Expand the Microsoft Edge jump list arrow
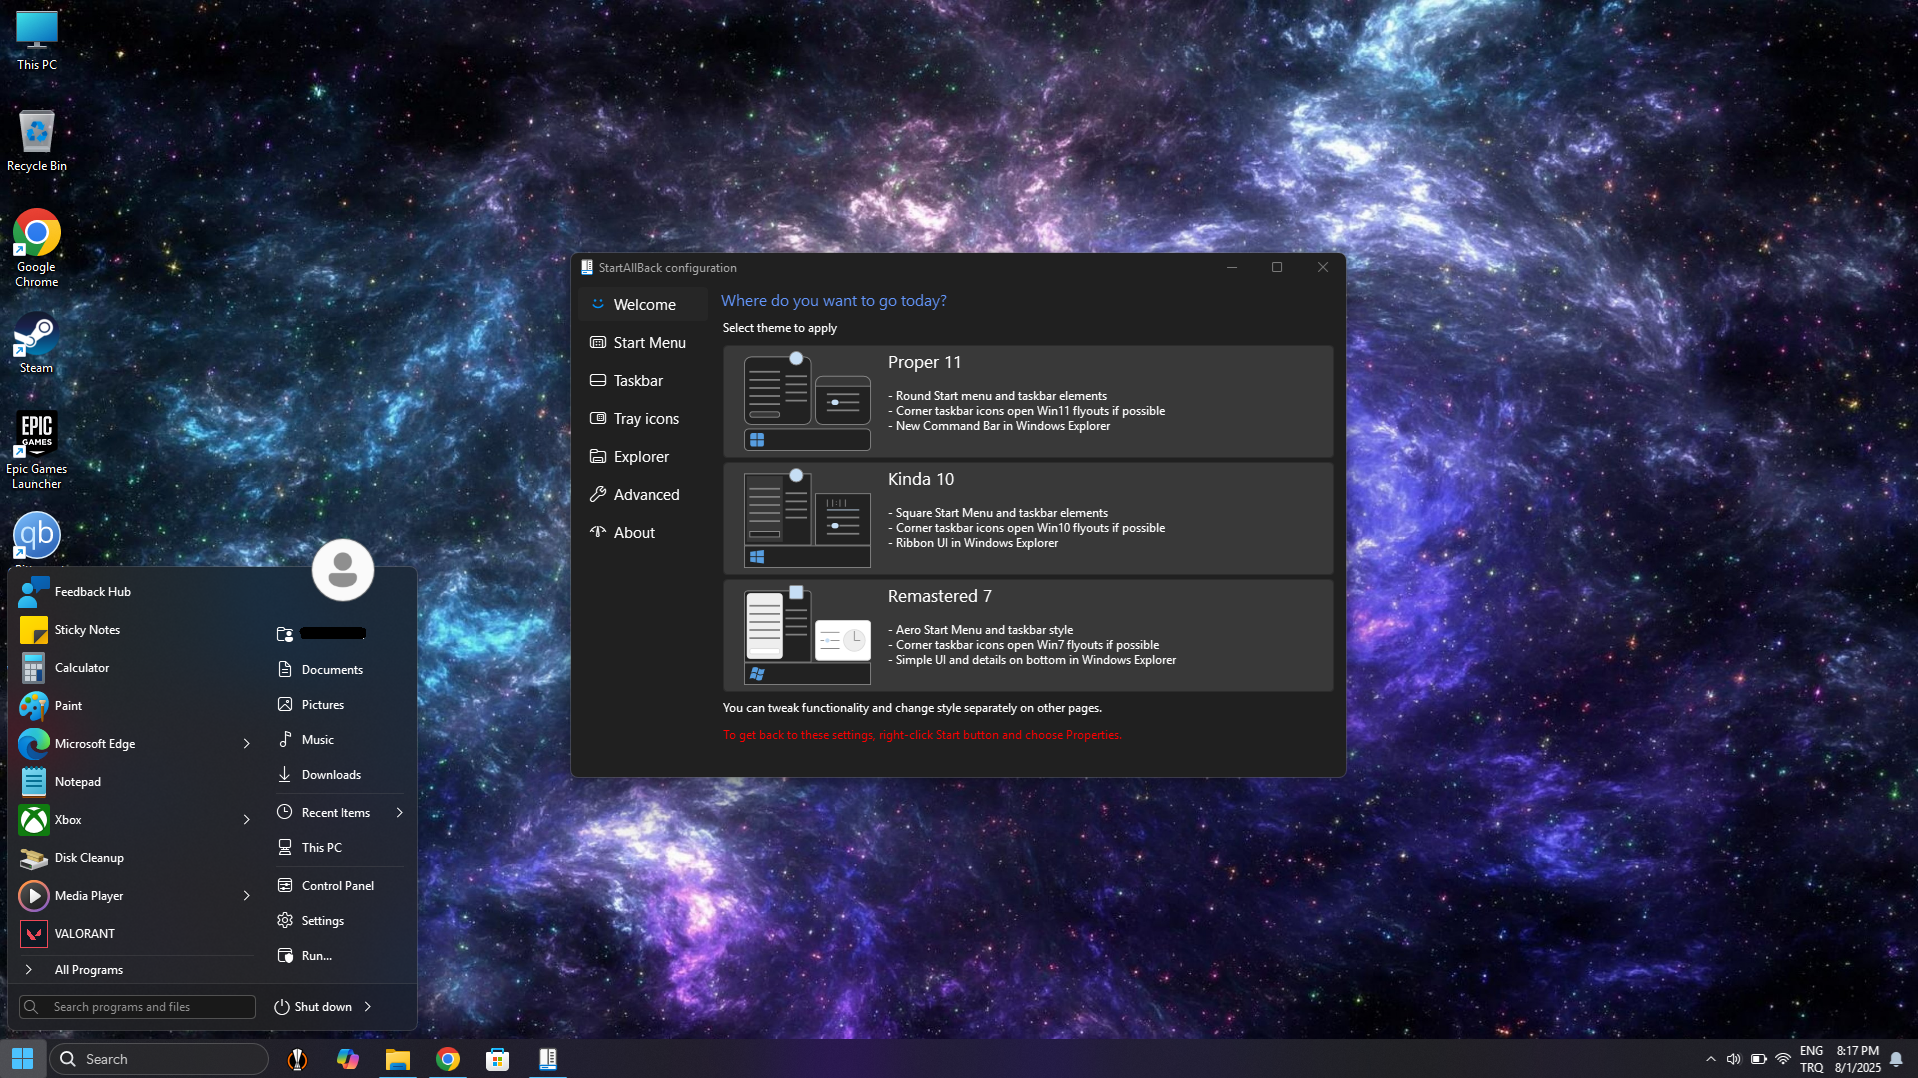 tap(247, 744)
